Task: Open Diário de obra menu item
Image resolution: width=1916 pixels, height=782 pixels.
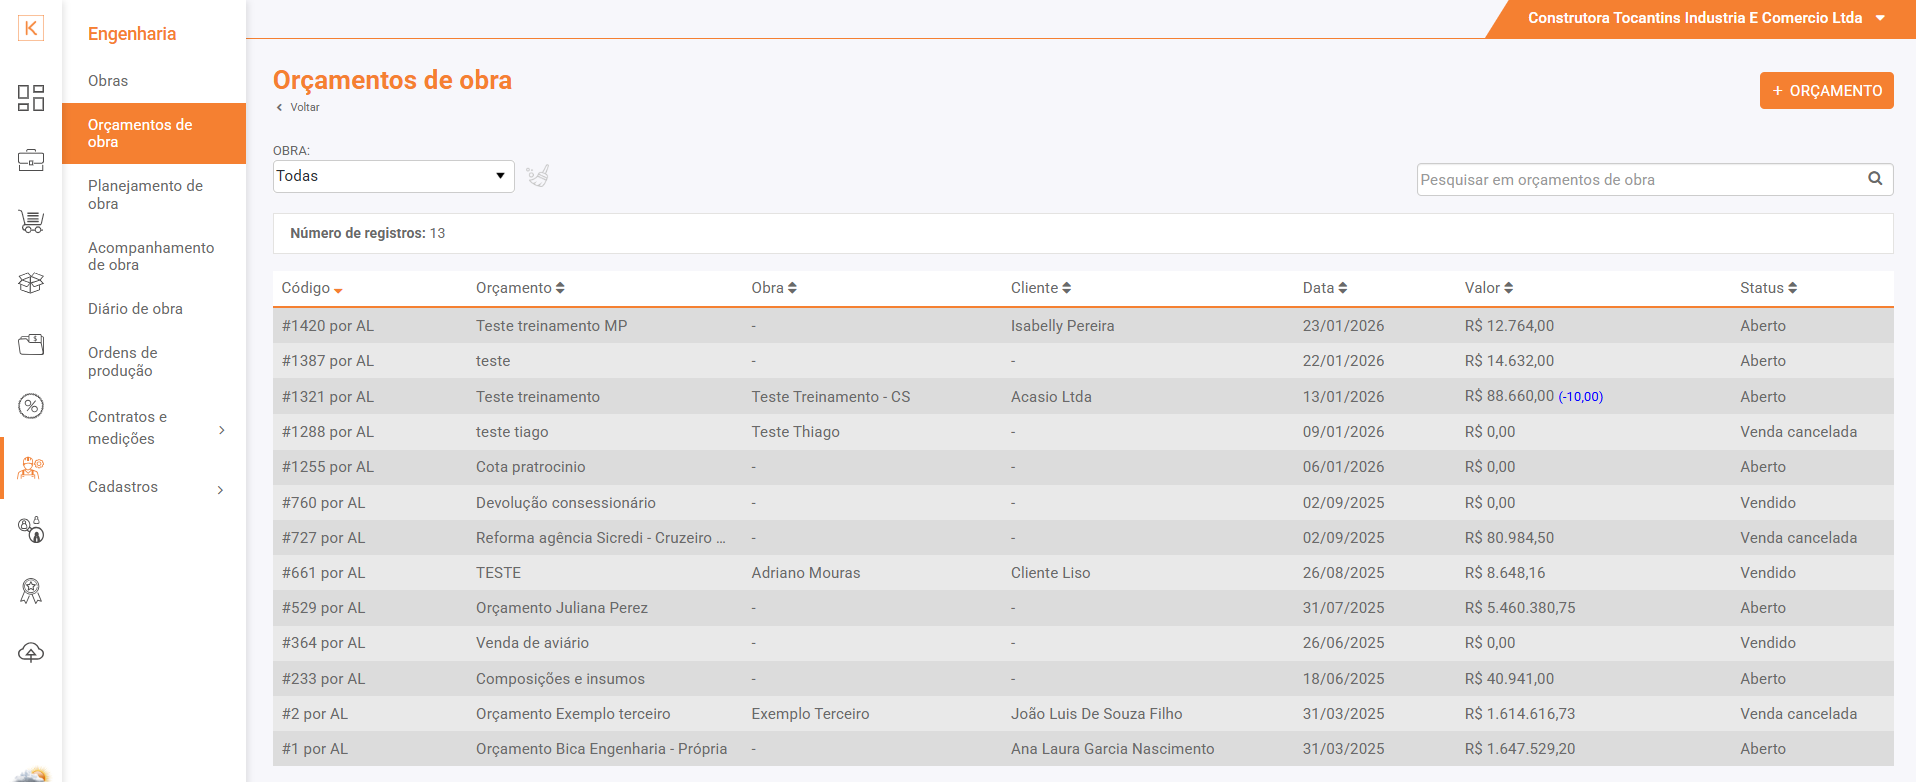Action: pyautogui.click(x=135, y=309)
